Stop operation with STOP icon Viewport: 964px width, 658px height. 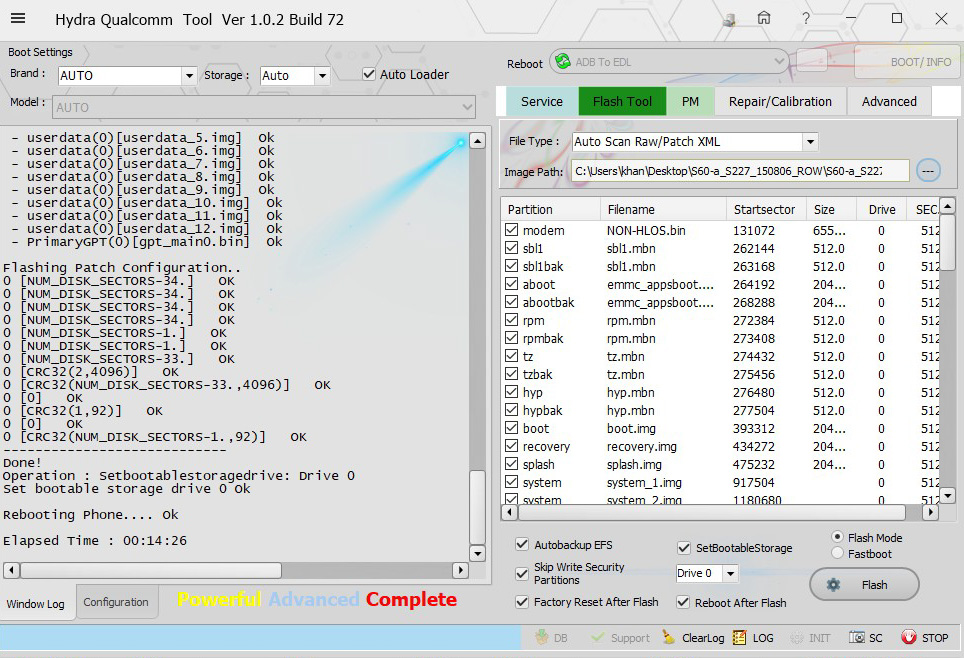coord(909,637)
